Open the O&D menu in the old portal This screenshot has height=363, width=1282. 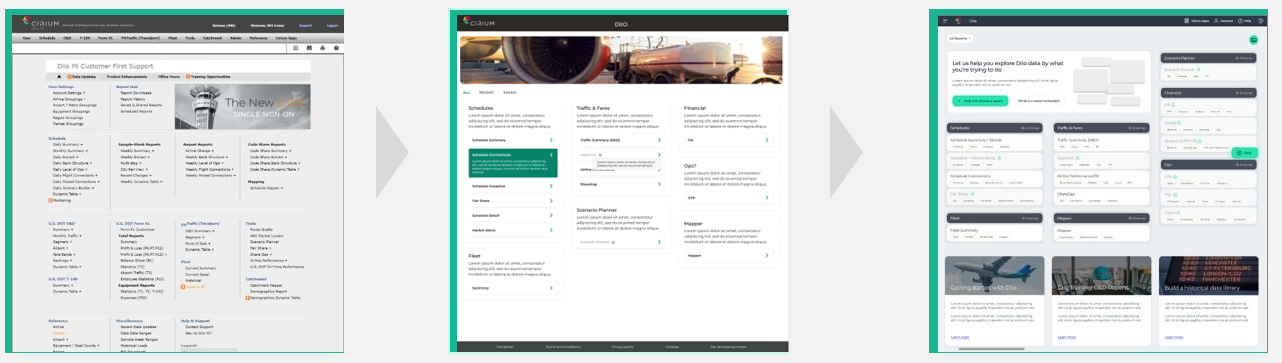[x=67, y=37]
